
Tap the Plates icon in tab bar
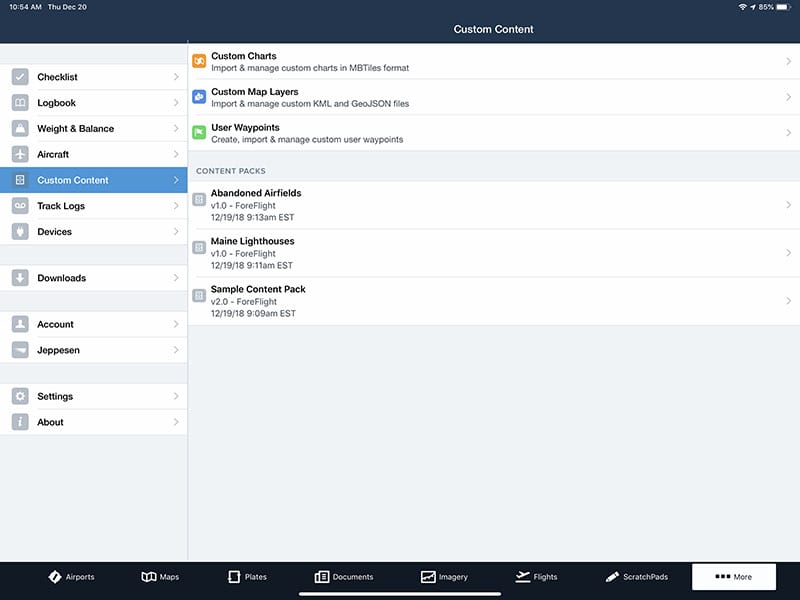[x=234, y=577]
